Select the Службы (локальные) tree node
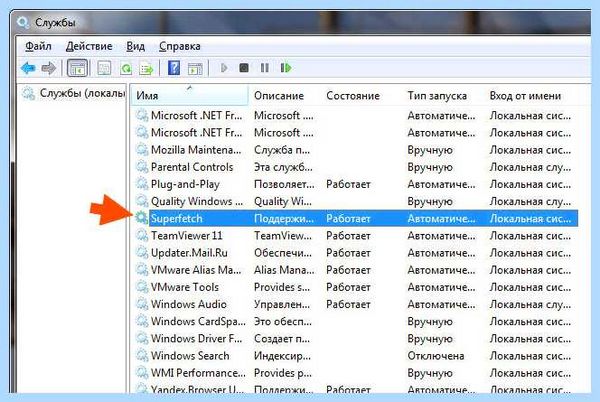 [x=74, y=93]
